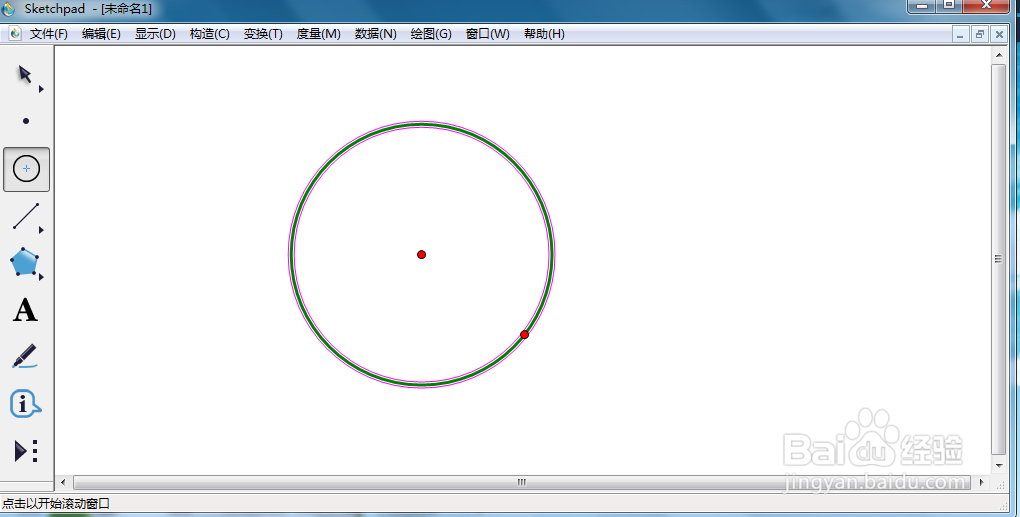
Task: Click the red point on the circle's circumference
Action: (x=524, y=334)
